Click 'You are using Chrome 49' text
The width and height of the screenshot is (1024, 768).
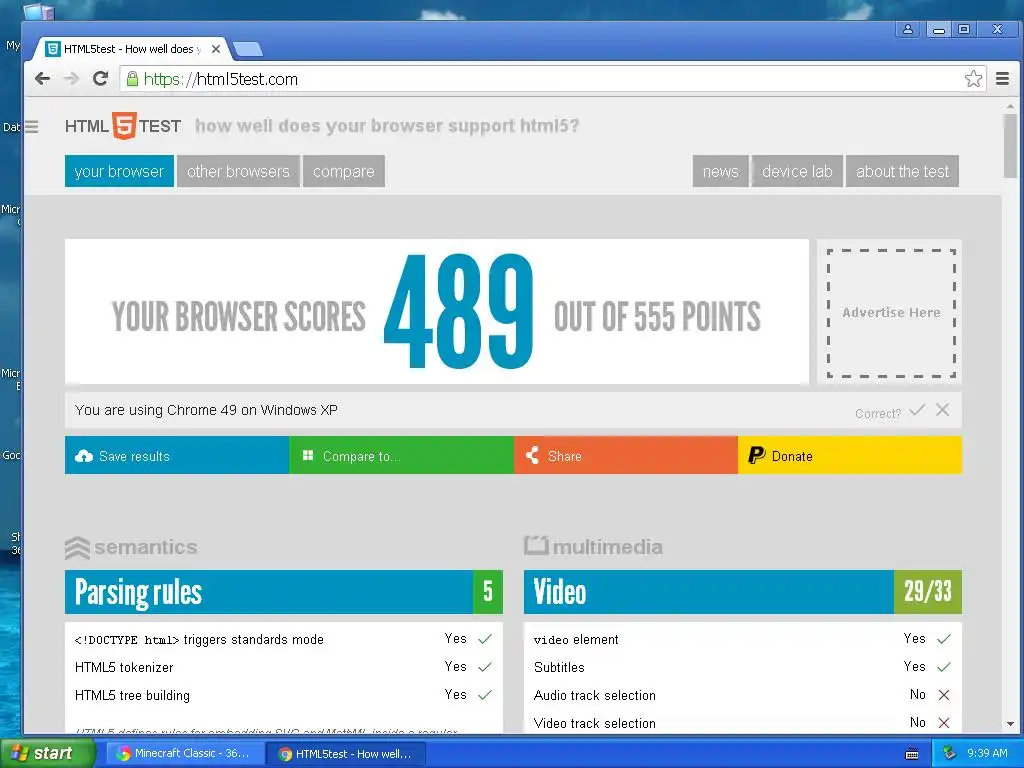206,410
